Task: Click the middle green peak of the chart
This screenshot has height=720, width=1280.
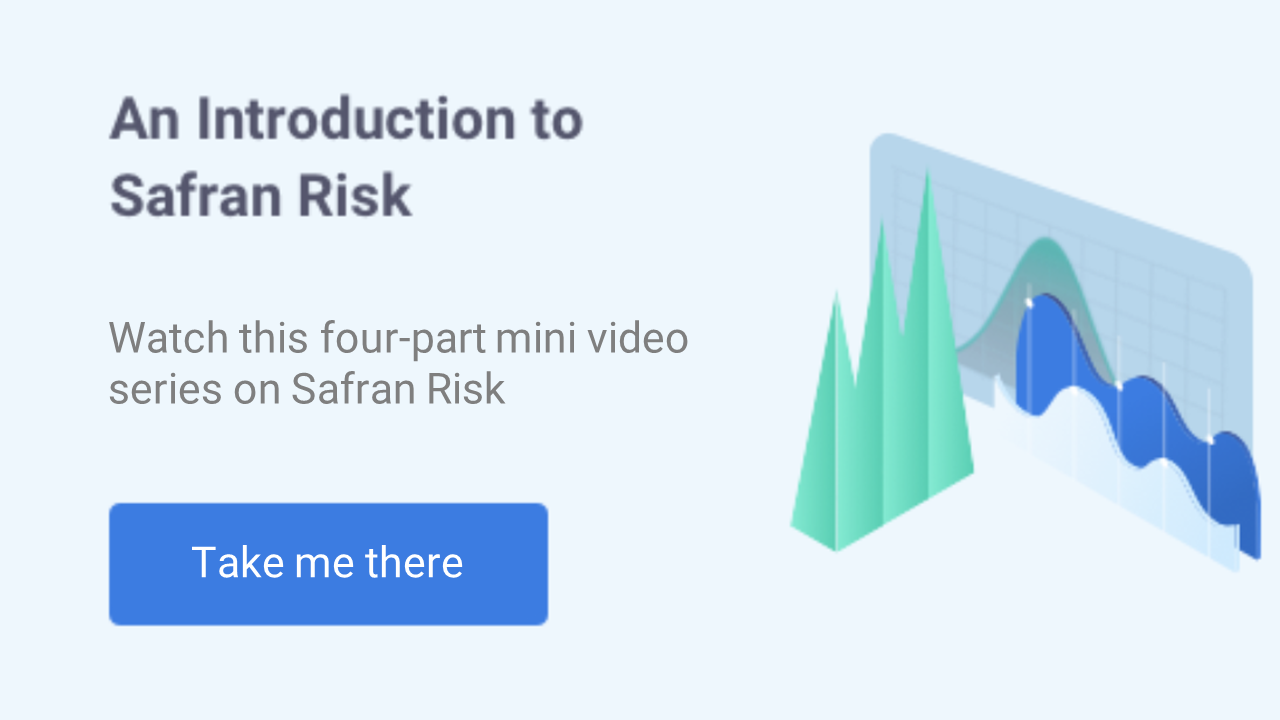Action: (882, 330)
